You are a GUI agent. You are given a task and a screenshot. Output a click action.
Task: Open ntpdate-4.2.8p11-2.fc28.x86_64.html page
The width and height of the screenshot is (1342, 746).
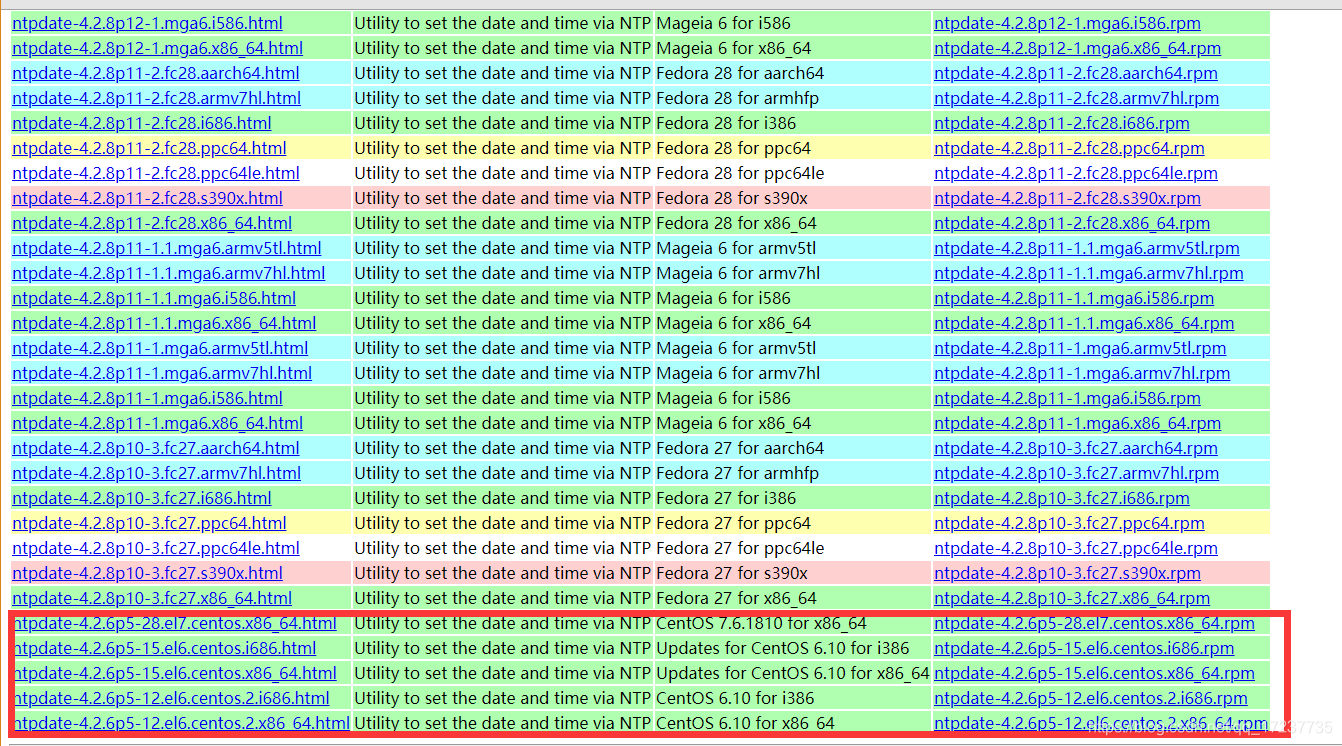pos(152,223)
